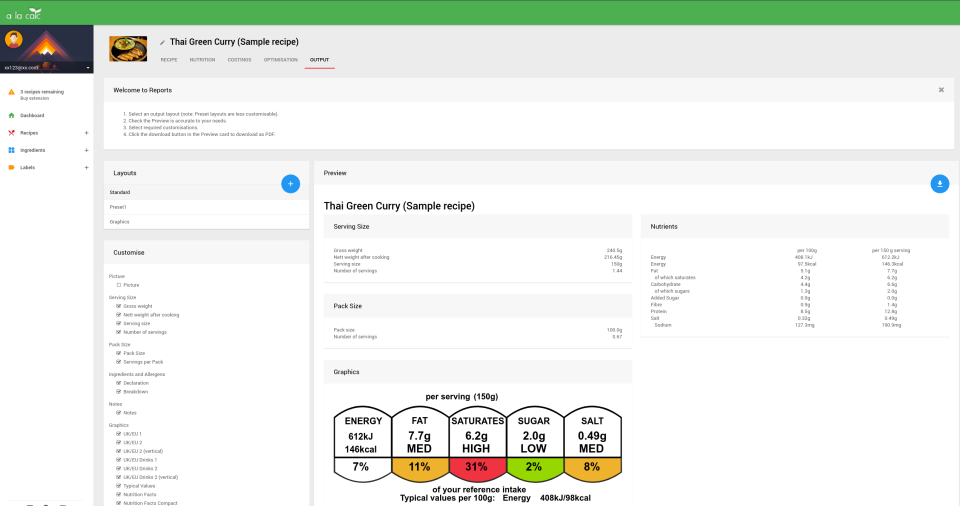This screenshot has height=506, width=960.
Task: Enable the Picture checkbox
Action: coord(119,285)
